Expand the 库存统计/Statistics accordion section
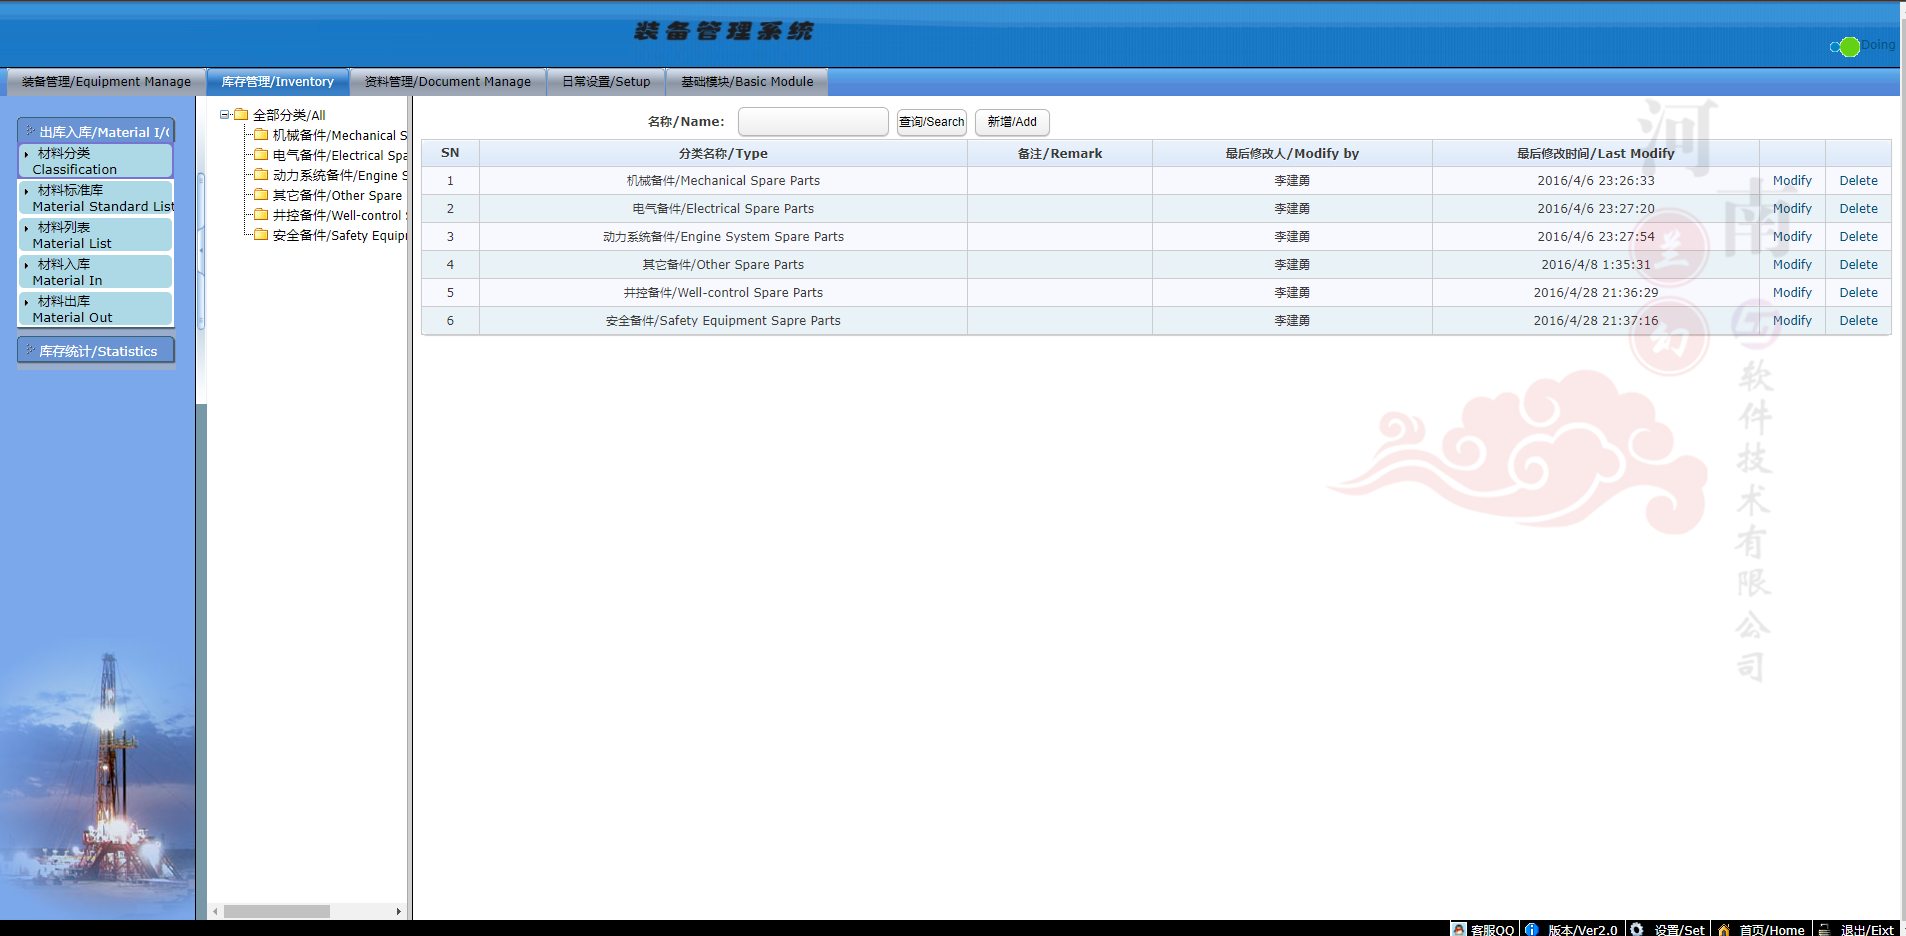1906x936 pixels. (x=96, y=351)
